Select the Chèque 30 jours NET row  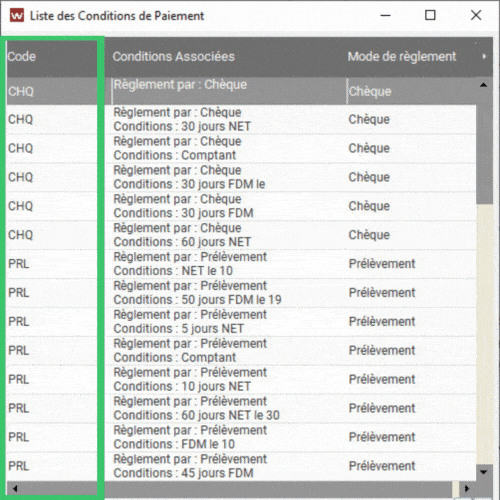[x=241, y=119]
